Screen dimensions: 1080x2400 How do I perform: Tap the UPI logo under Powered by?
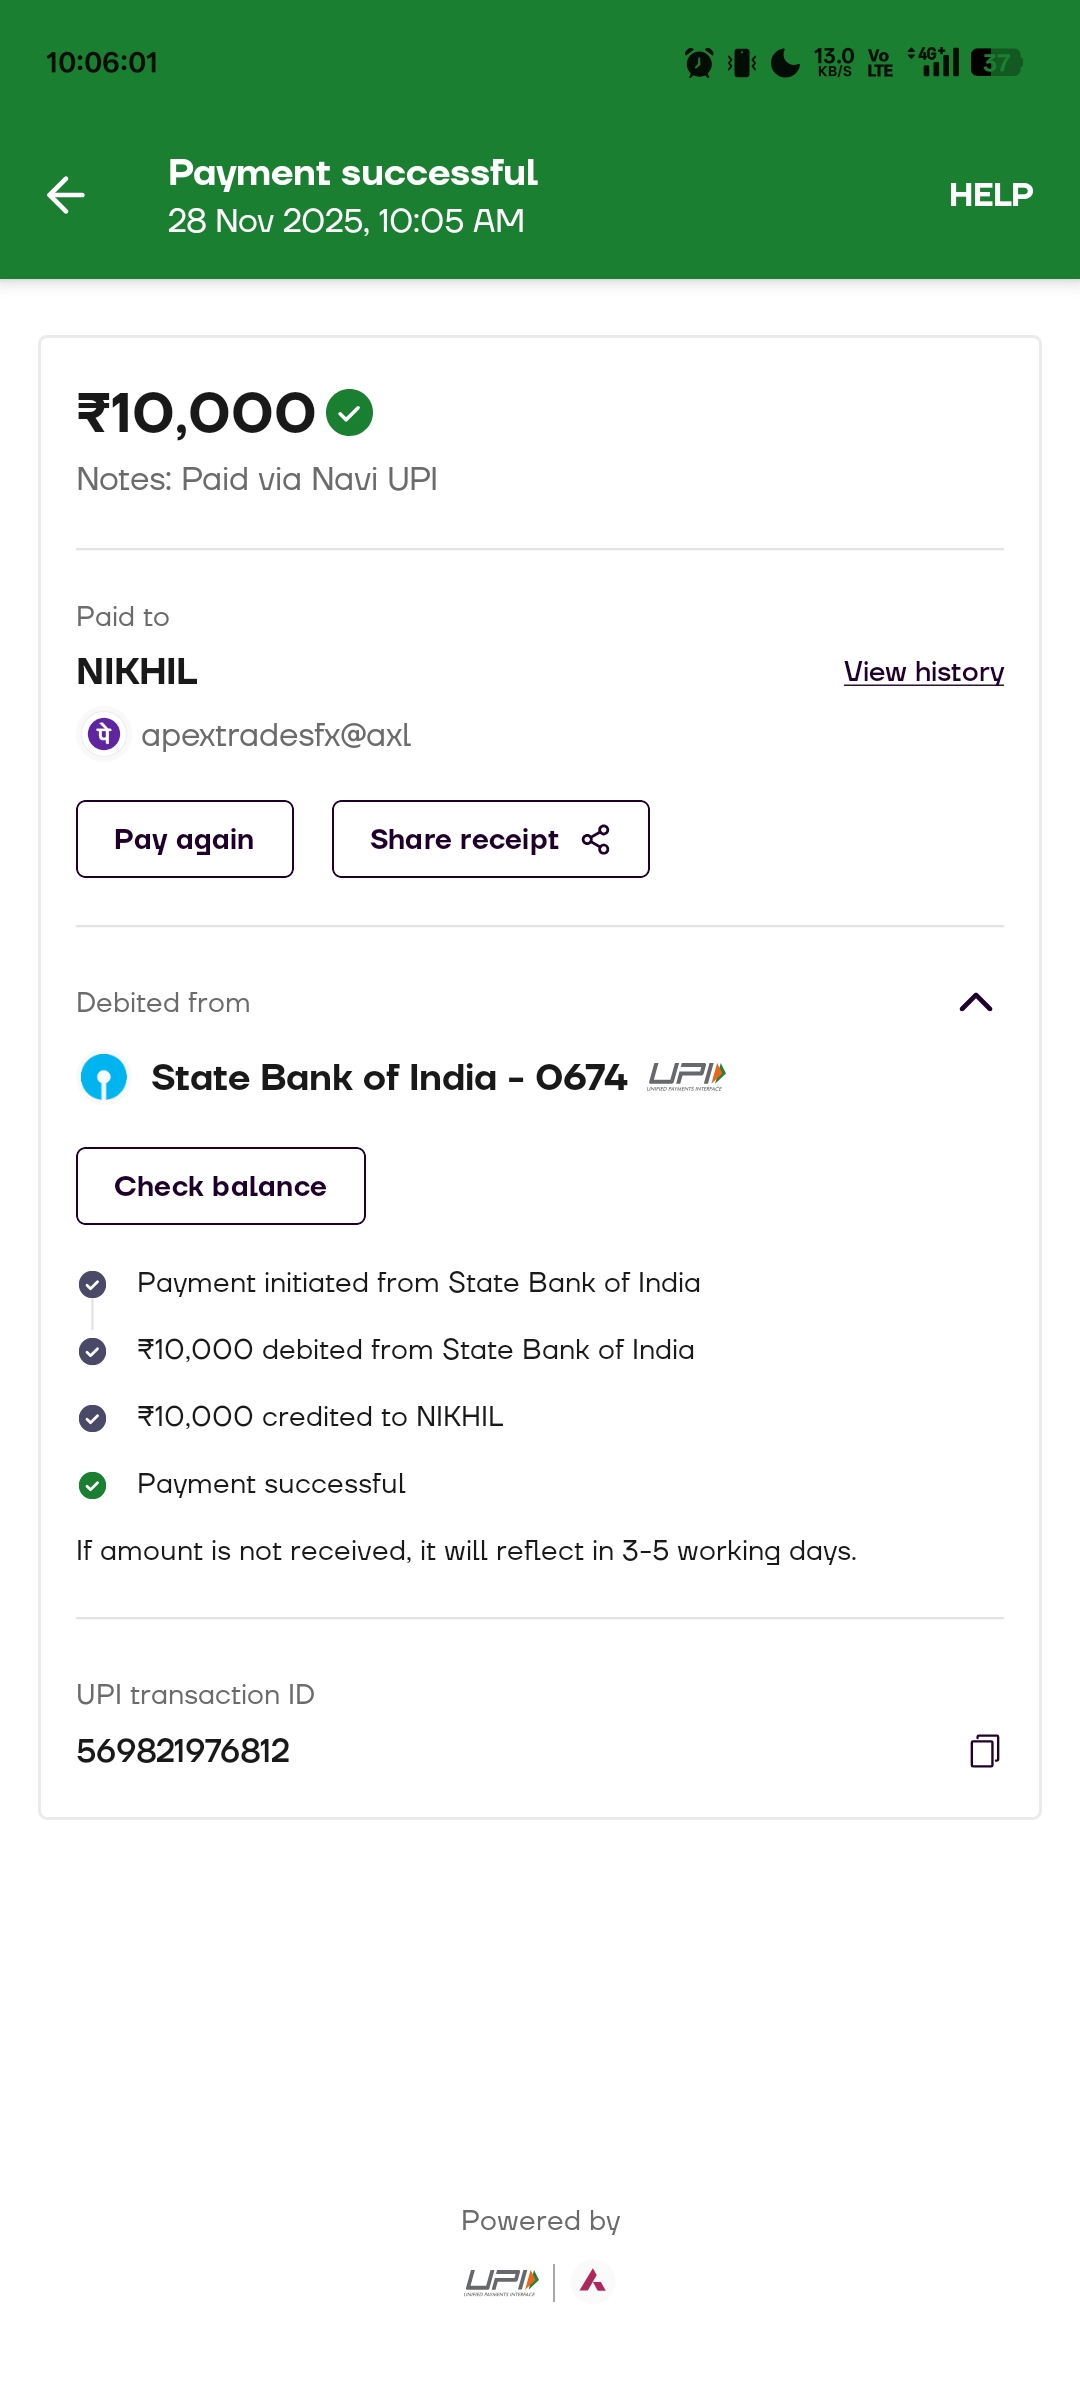coord(502,2281)
